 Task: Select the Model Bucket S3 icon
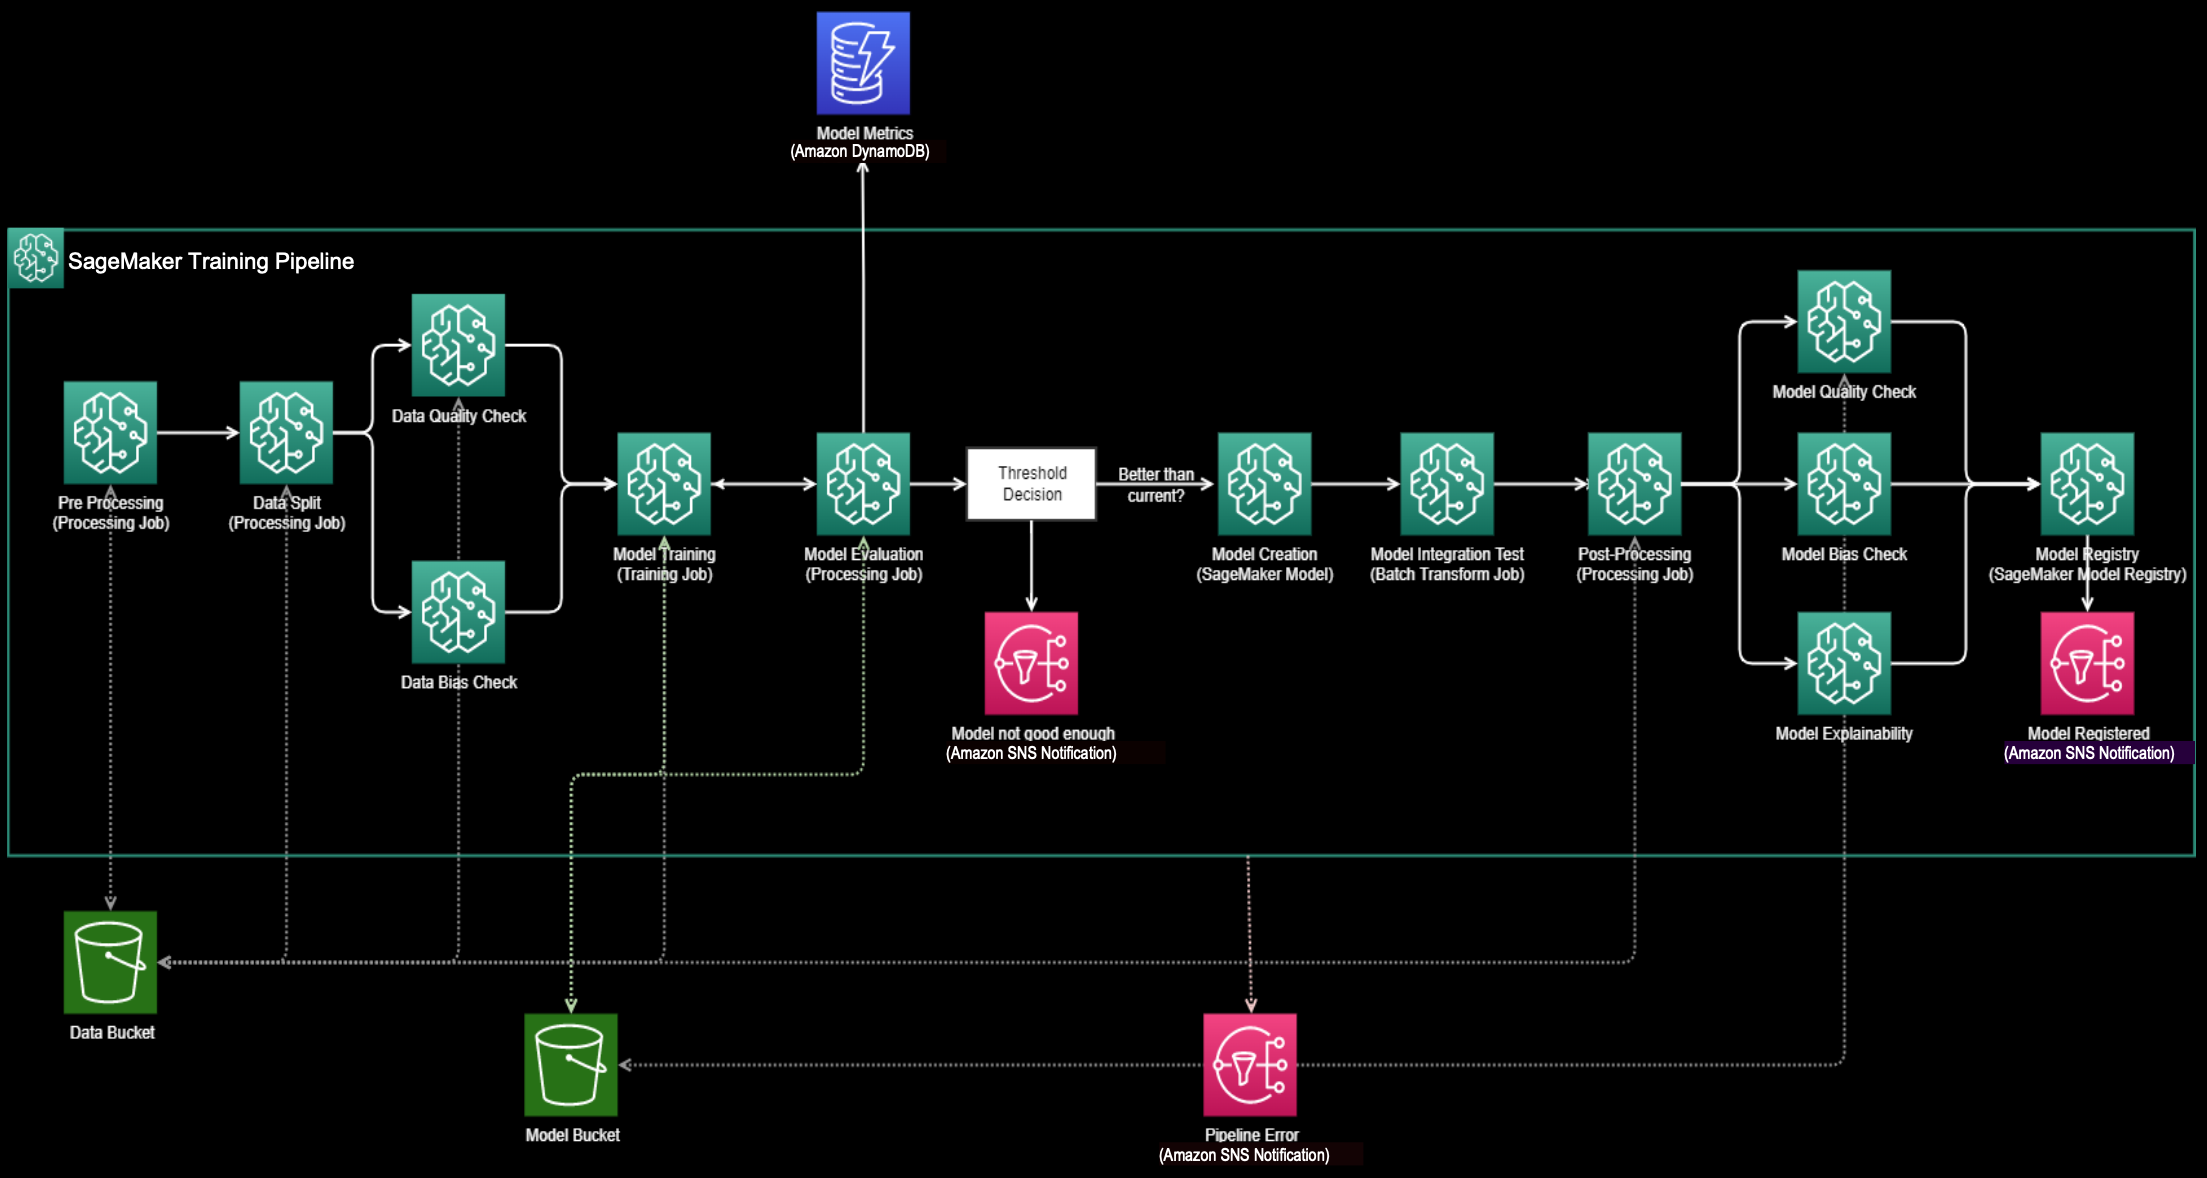[x=571, y=1064]
